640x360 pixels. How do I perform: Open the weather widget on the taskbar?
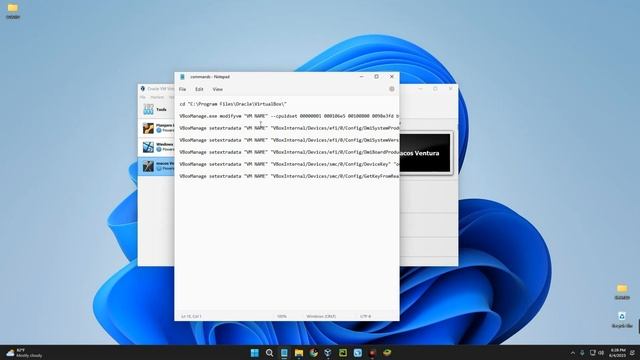(24, 353)
